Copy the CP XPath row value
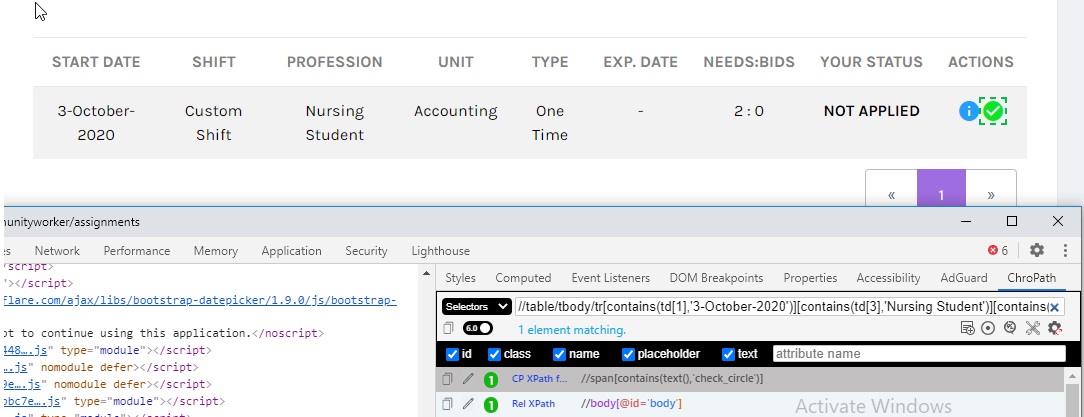 coord(447,379)
